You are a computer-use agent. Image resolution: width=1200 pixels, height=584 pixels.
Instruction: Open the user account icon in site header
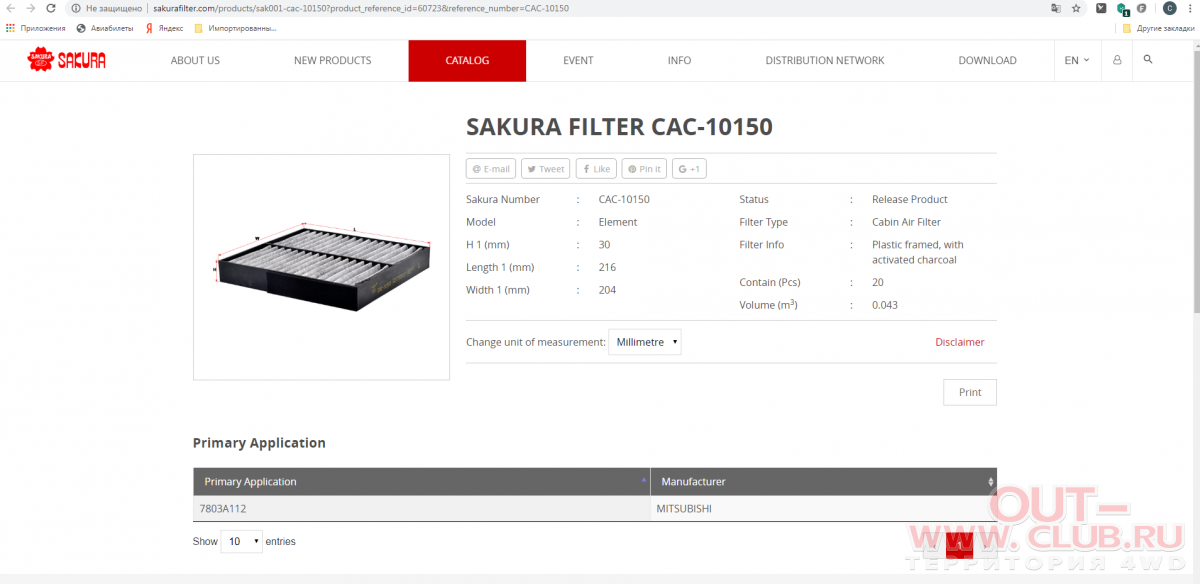coord(1117,60)
